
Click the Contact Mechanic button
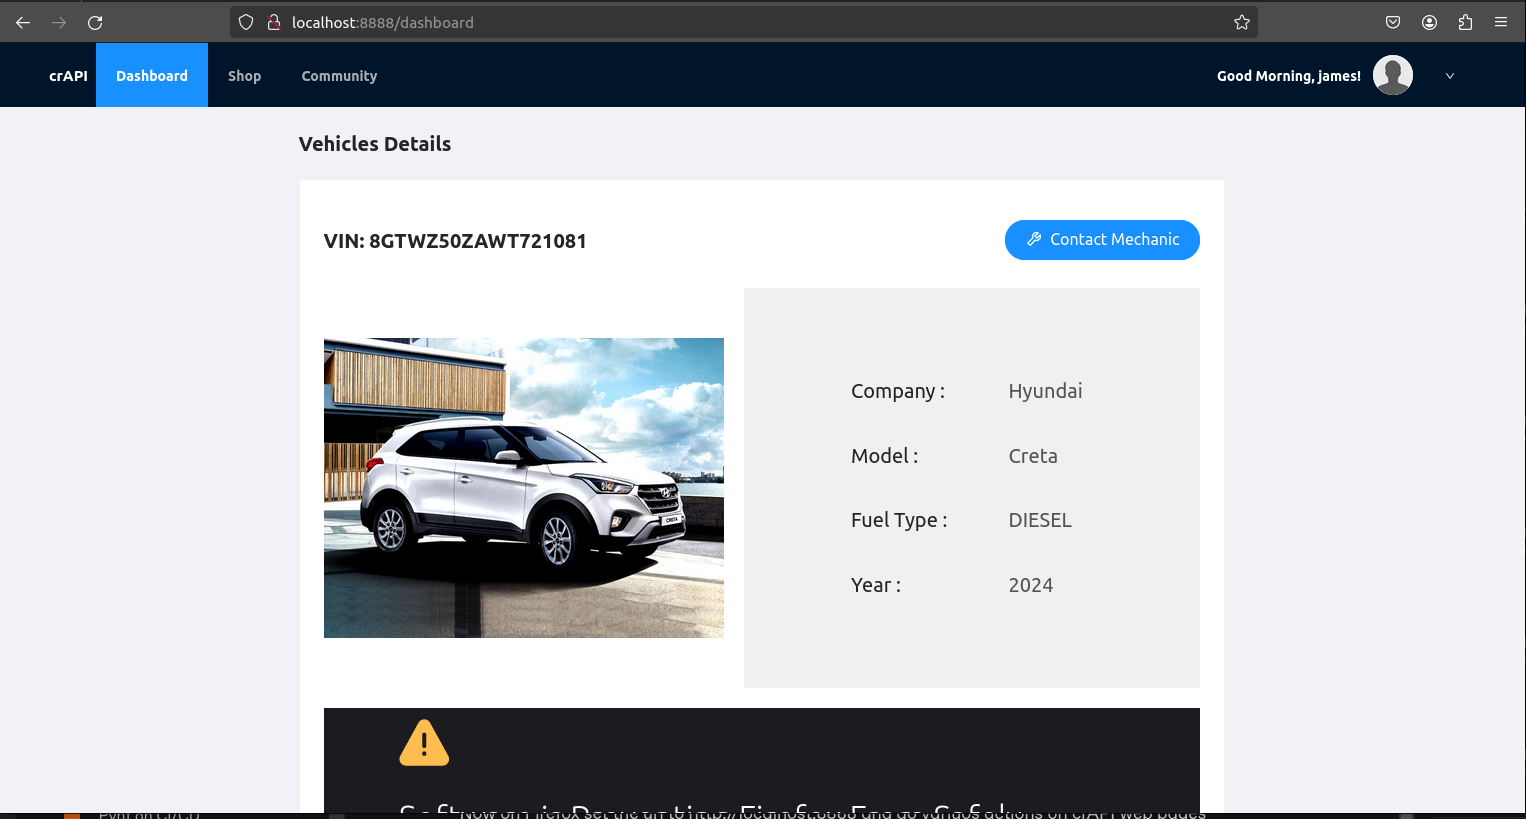point(1102,240)
